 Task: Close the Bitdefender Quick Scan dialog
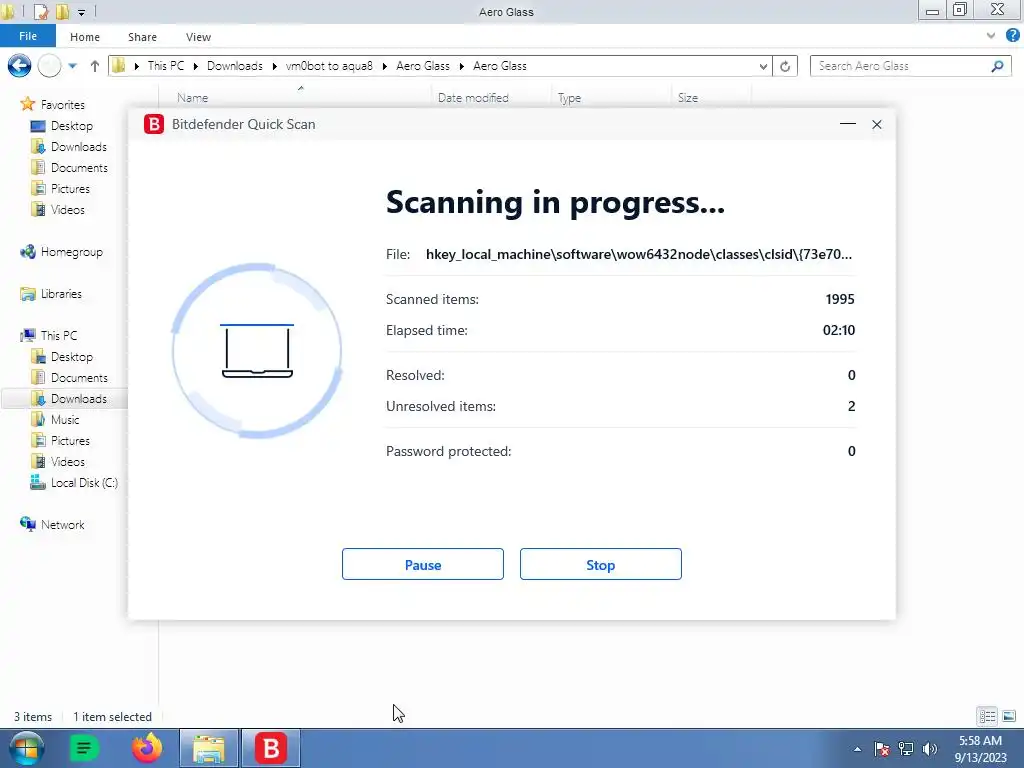tap(876, 124)
